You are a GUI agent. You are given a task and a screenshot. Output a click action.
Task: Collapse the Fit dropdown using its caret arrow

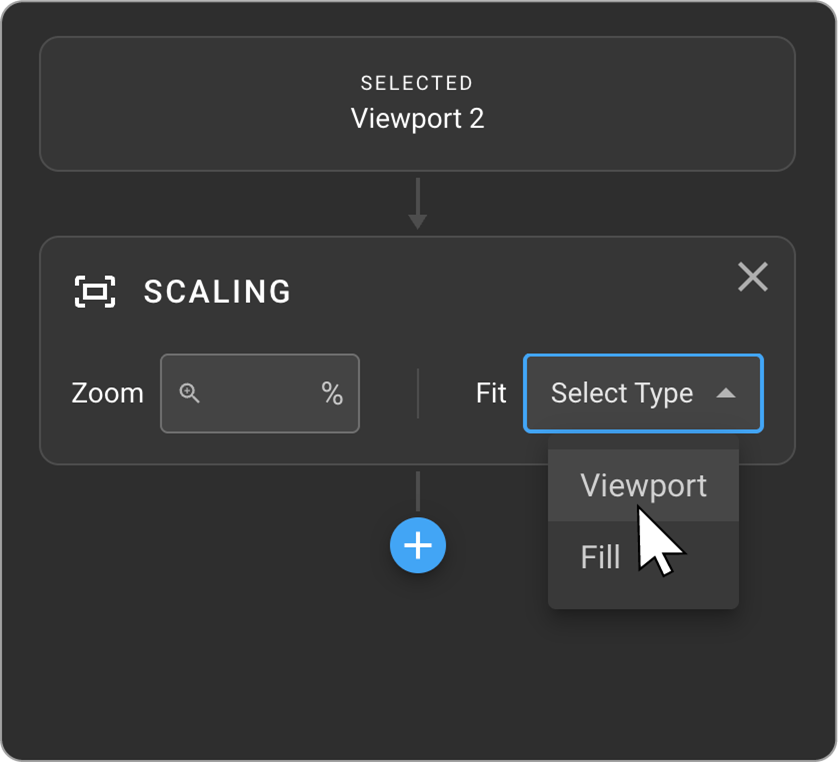(726, 394)
